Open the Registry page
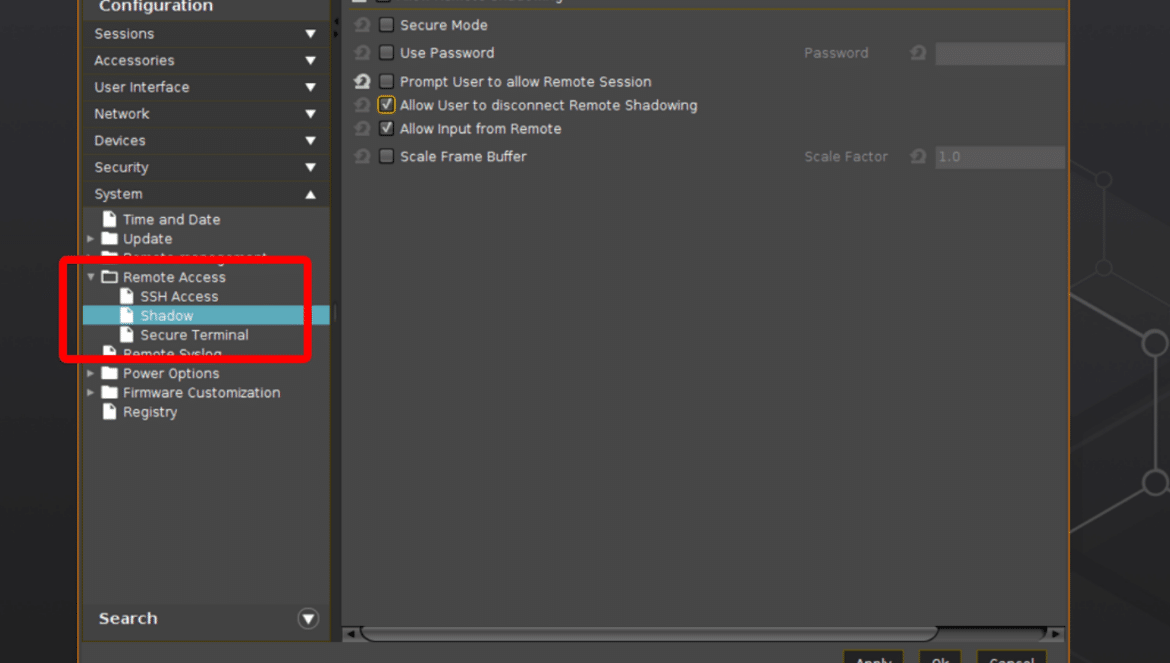This screenshot has width=1170, height=663. tap(150, 412)
